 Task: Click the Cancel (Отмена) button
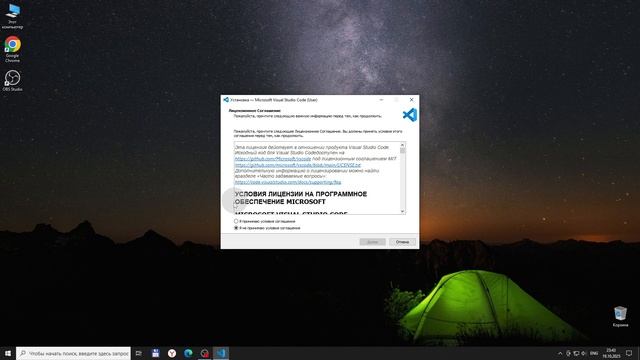[402, 242]
